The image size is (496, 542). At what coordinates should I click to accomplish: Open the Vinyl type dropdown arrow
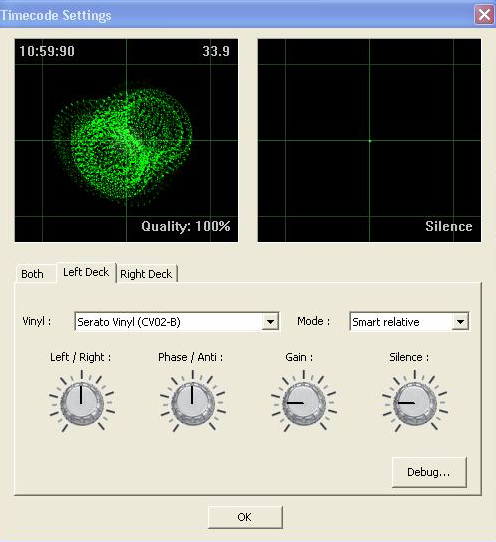(270, 322)
